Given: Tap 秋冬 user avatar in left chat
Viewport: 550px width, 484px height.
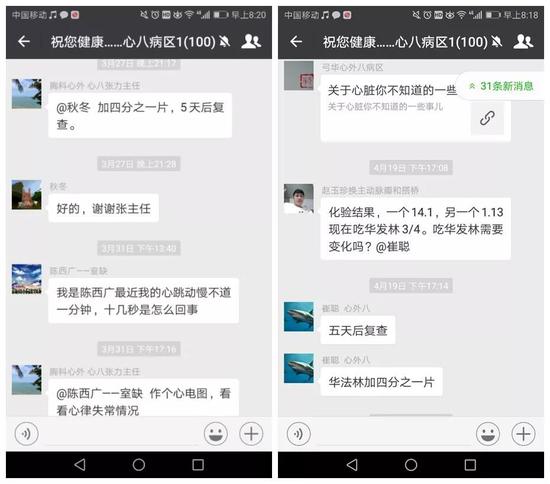Looking at the screenshot, I should tap(27, 195).
